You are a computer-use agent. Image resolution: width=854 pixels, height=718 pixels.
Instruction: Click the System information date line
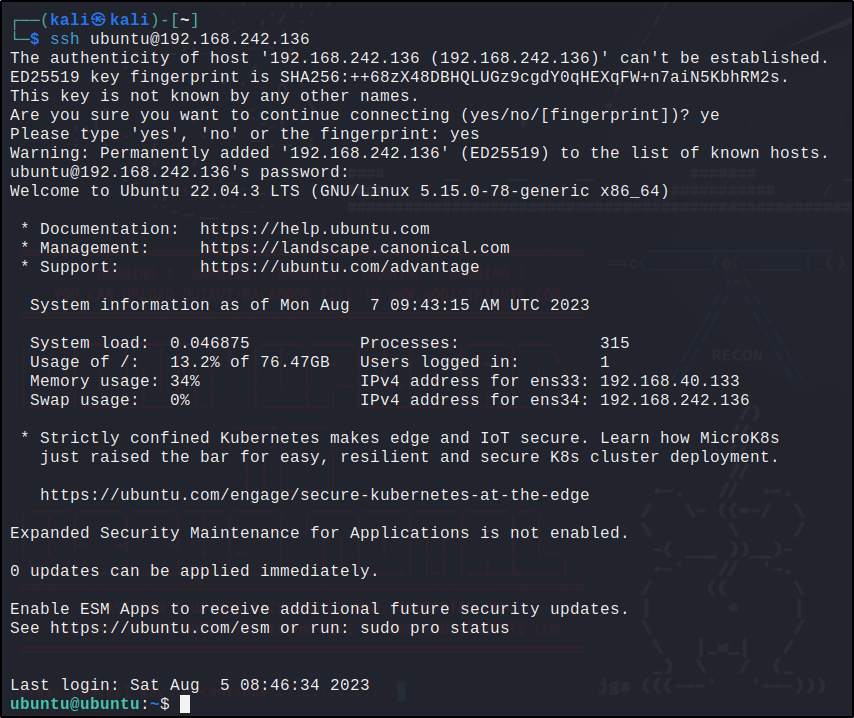click(x=309, y=305)
